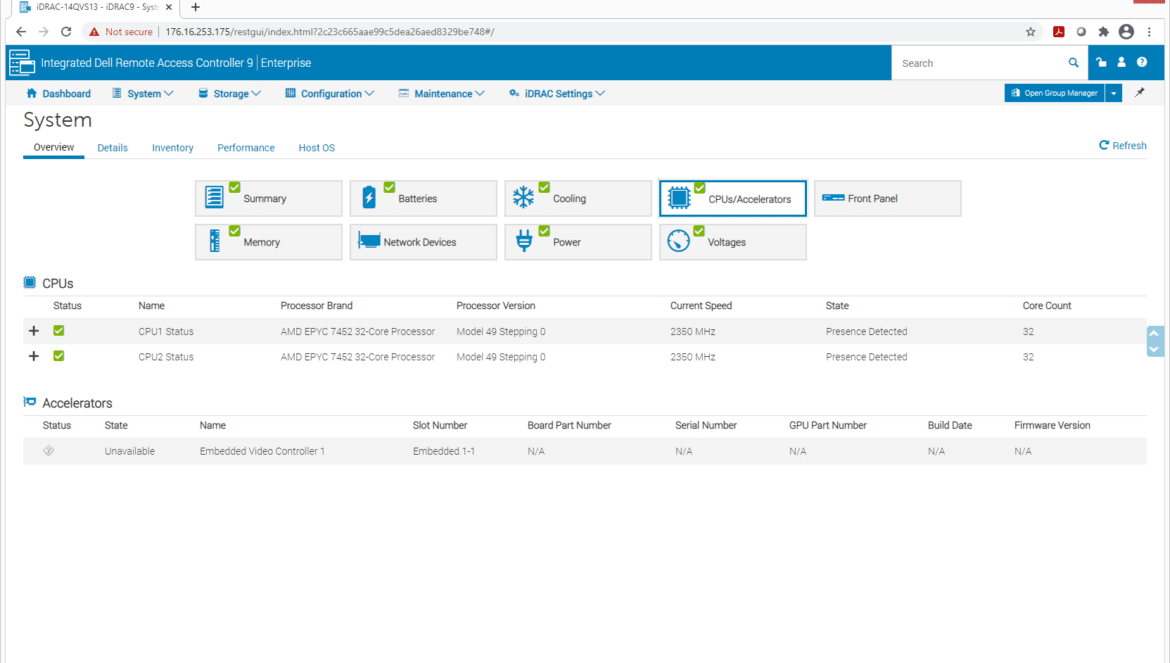Click the Summary list icon
This screenshot has width=1170, height=663.
214,197
